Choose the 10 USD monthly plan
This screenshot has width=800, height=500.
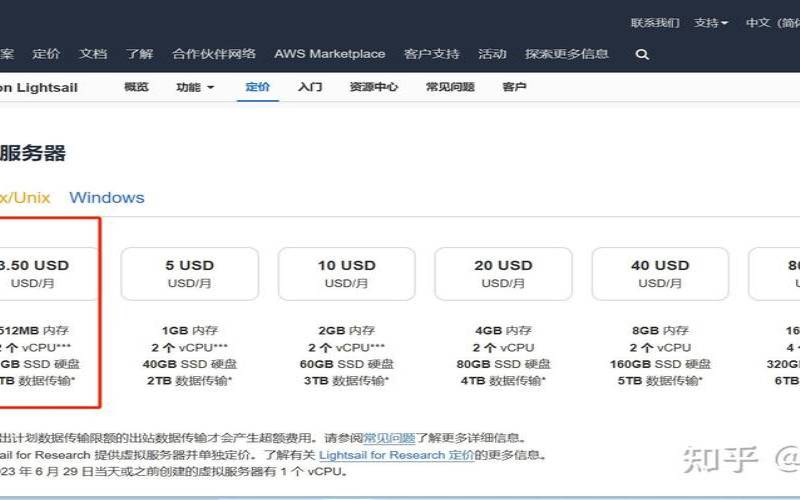pyautogui.click(x=346, y=273)
